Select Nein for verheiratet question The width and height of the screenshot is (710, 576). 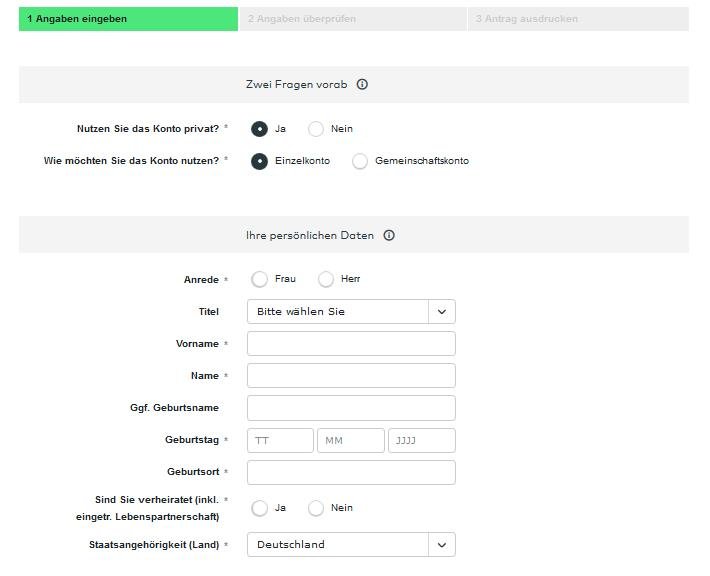pos(316,508)
